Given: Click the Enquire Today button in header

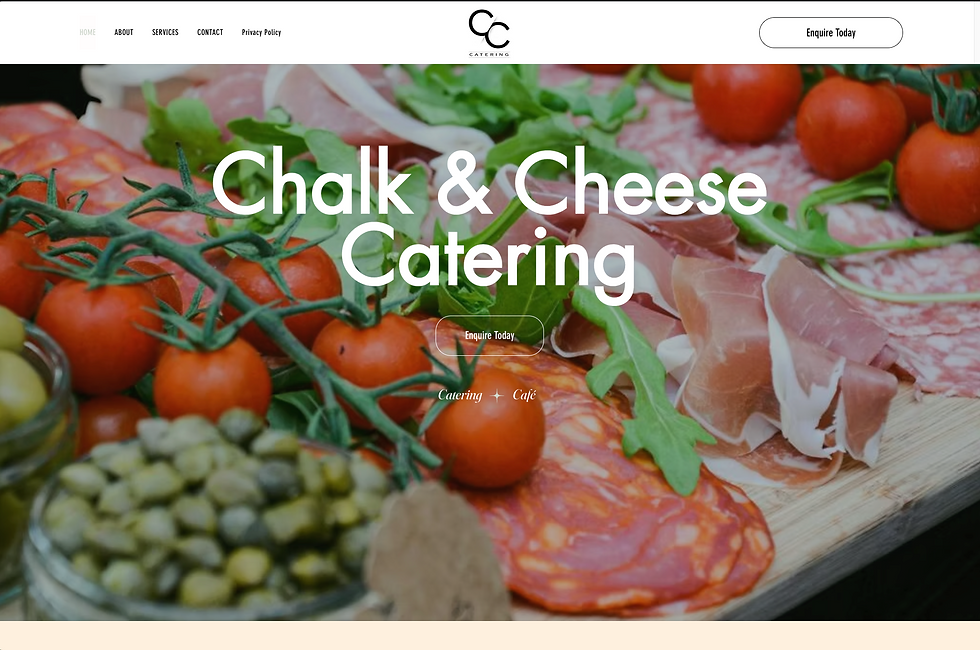Looking at the screenshot, I should click(831, 32).
